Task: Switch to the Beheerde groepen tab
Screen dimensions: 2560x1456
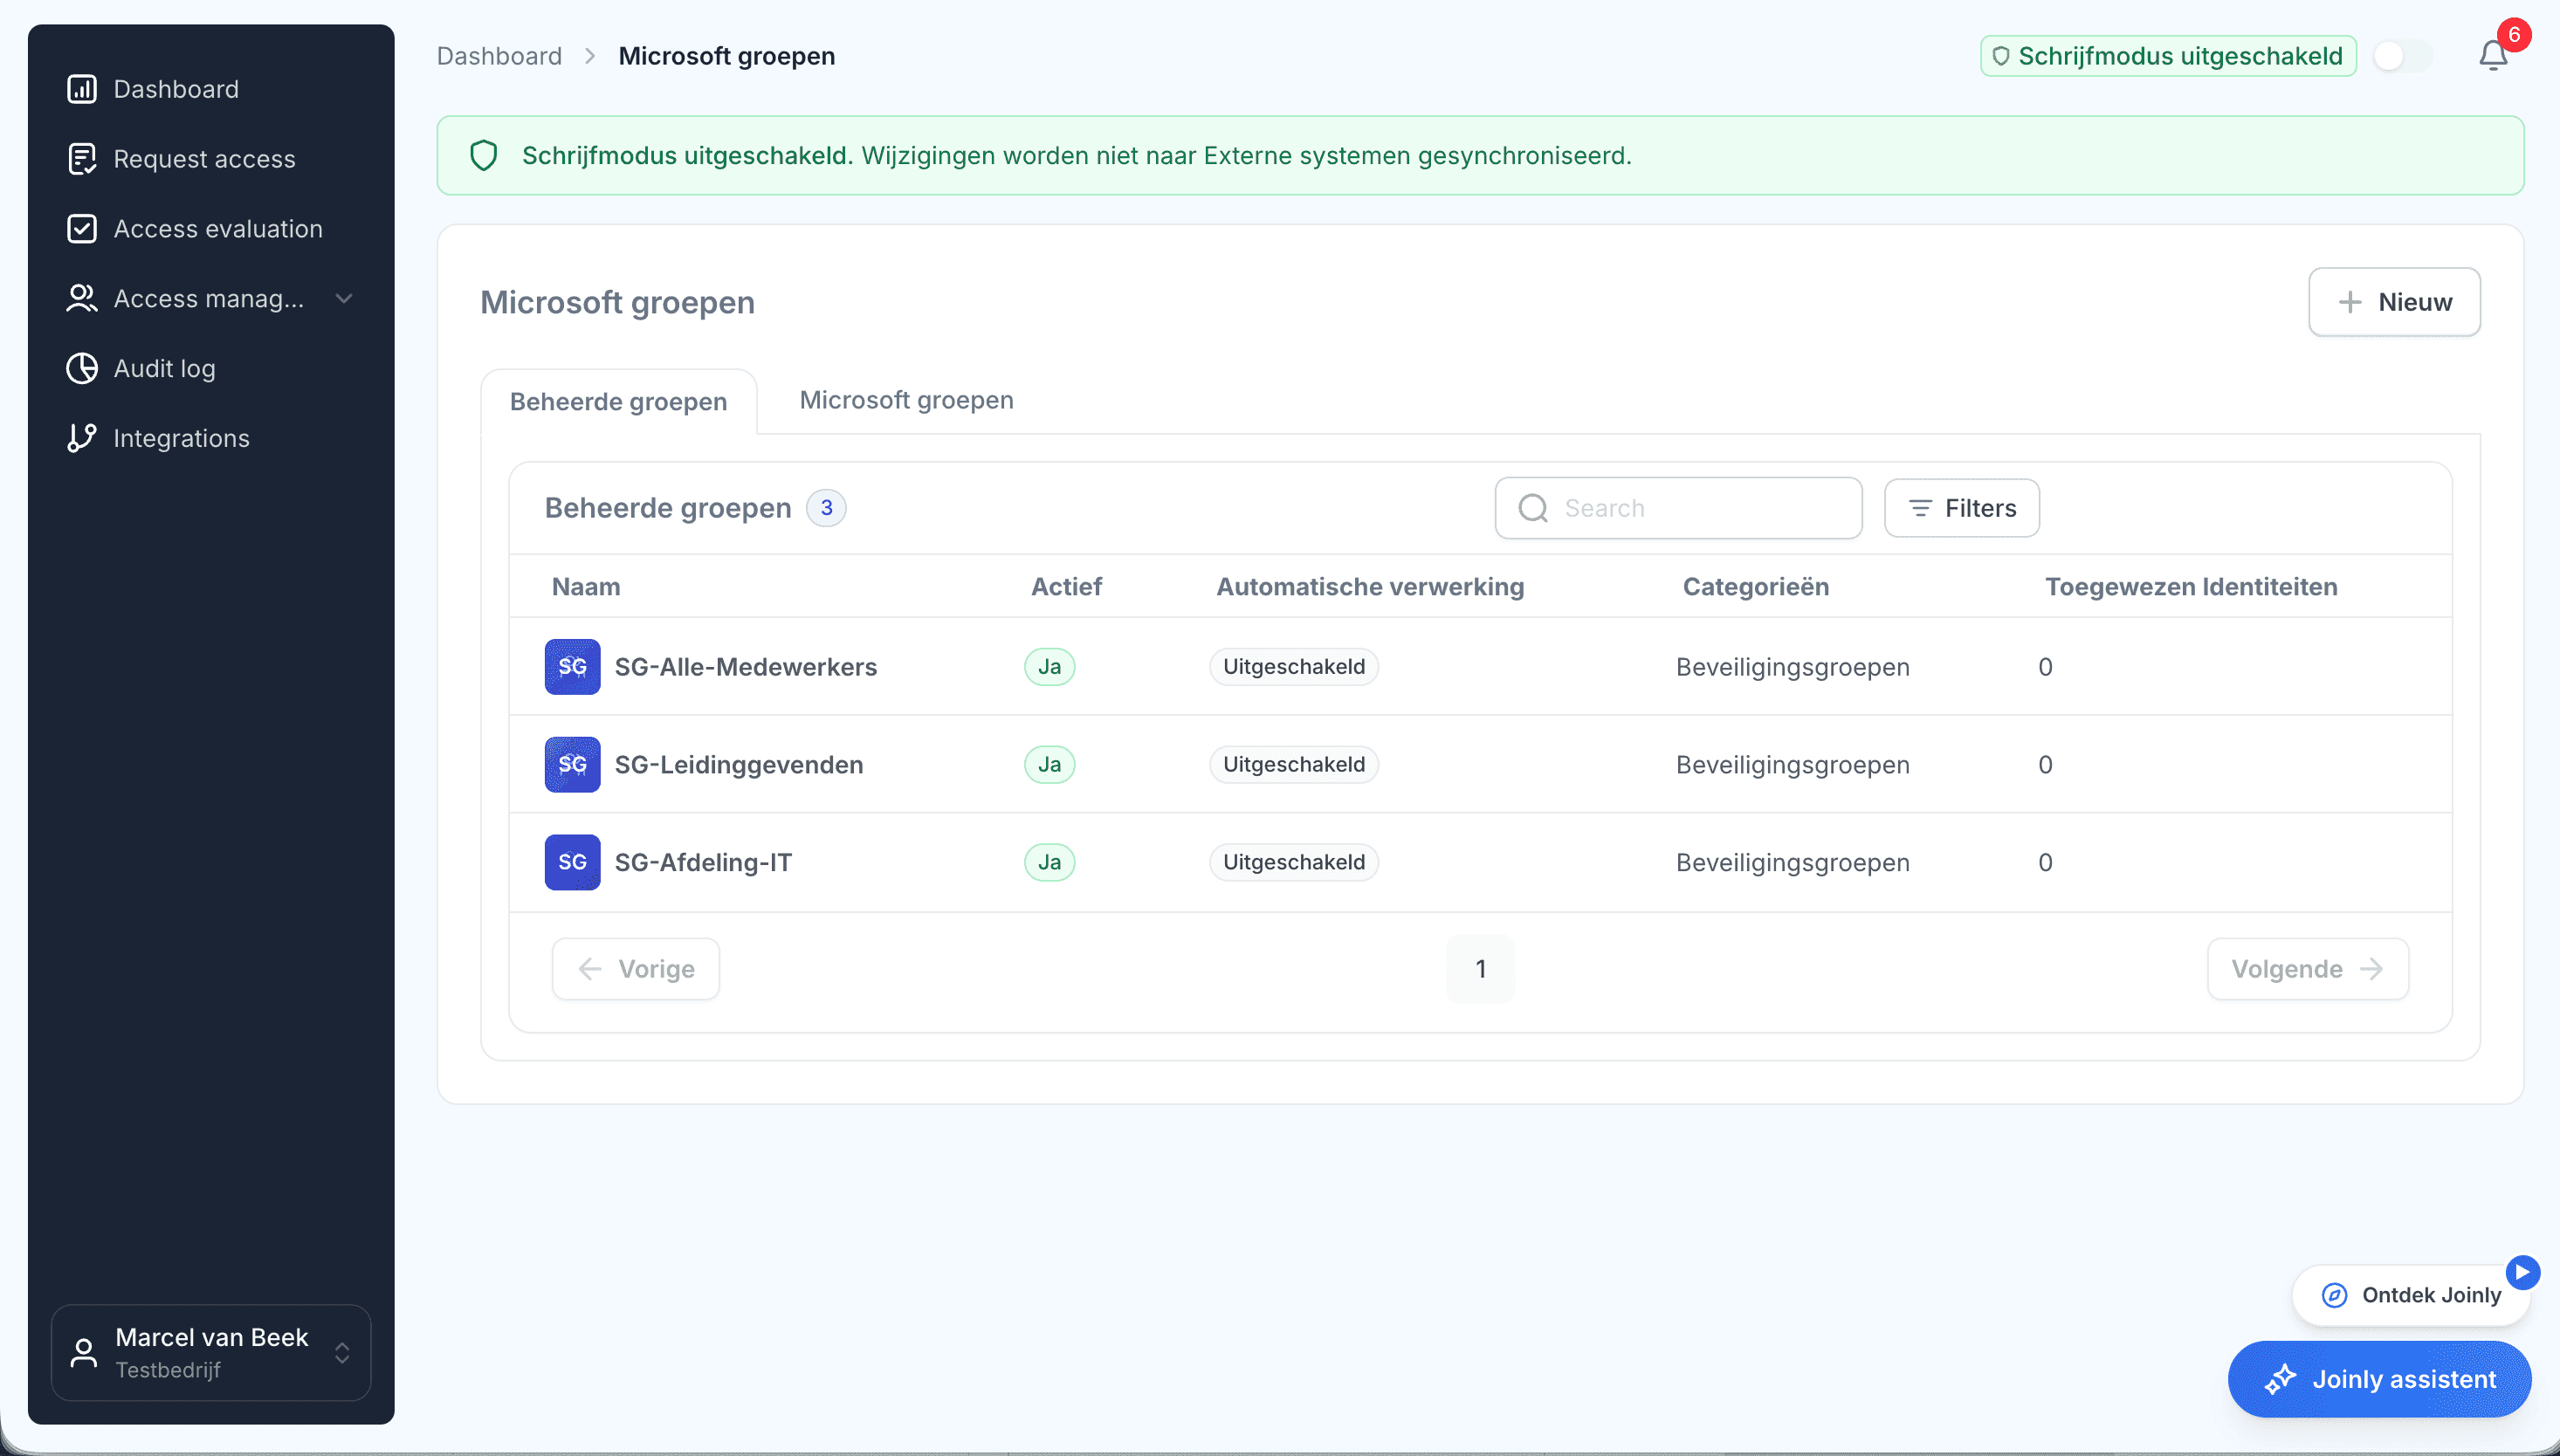Action: point(618,402)
